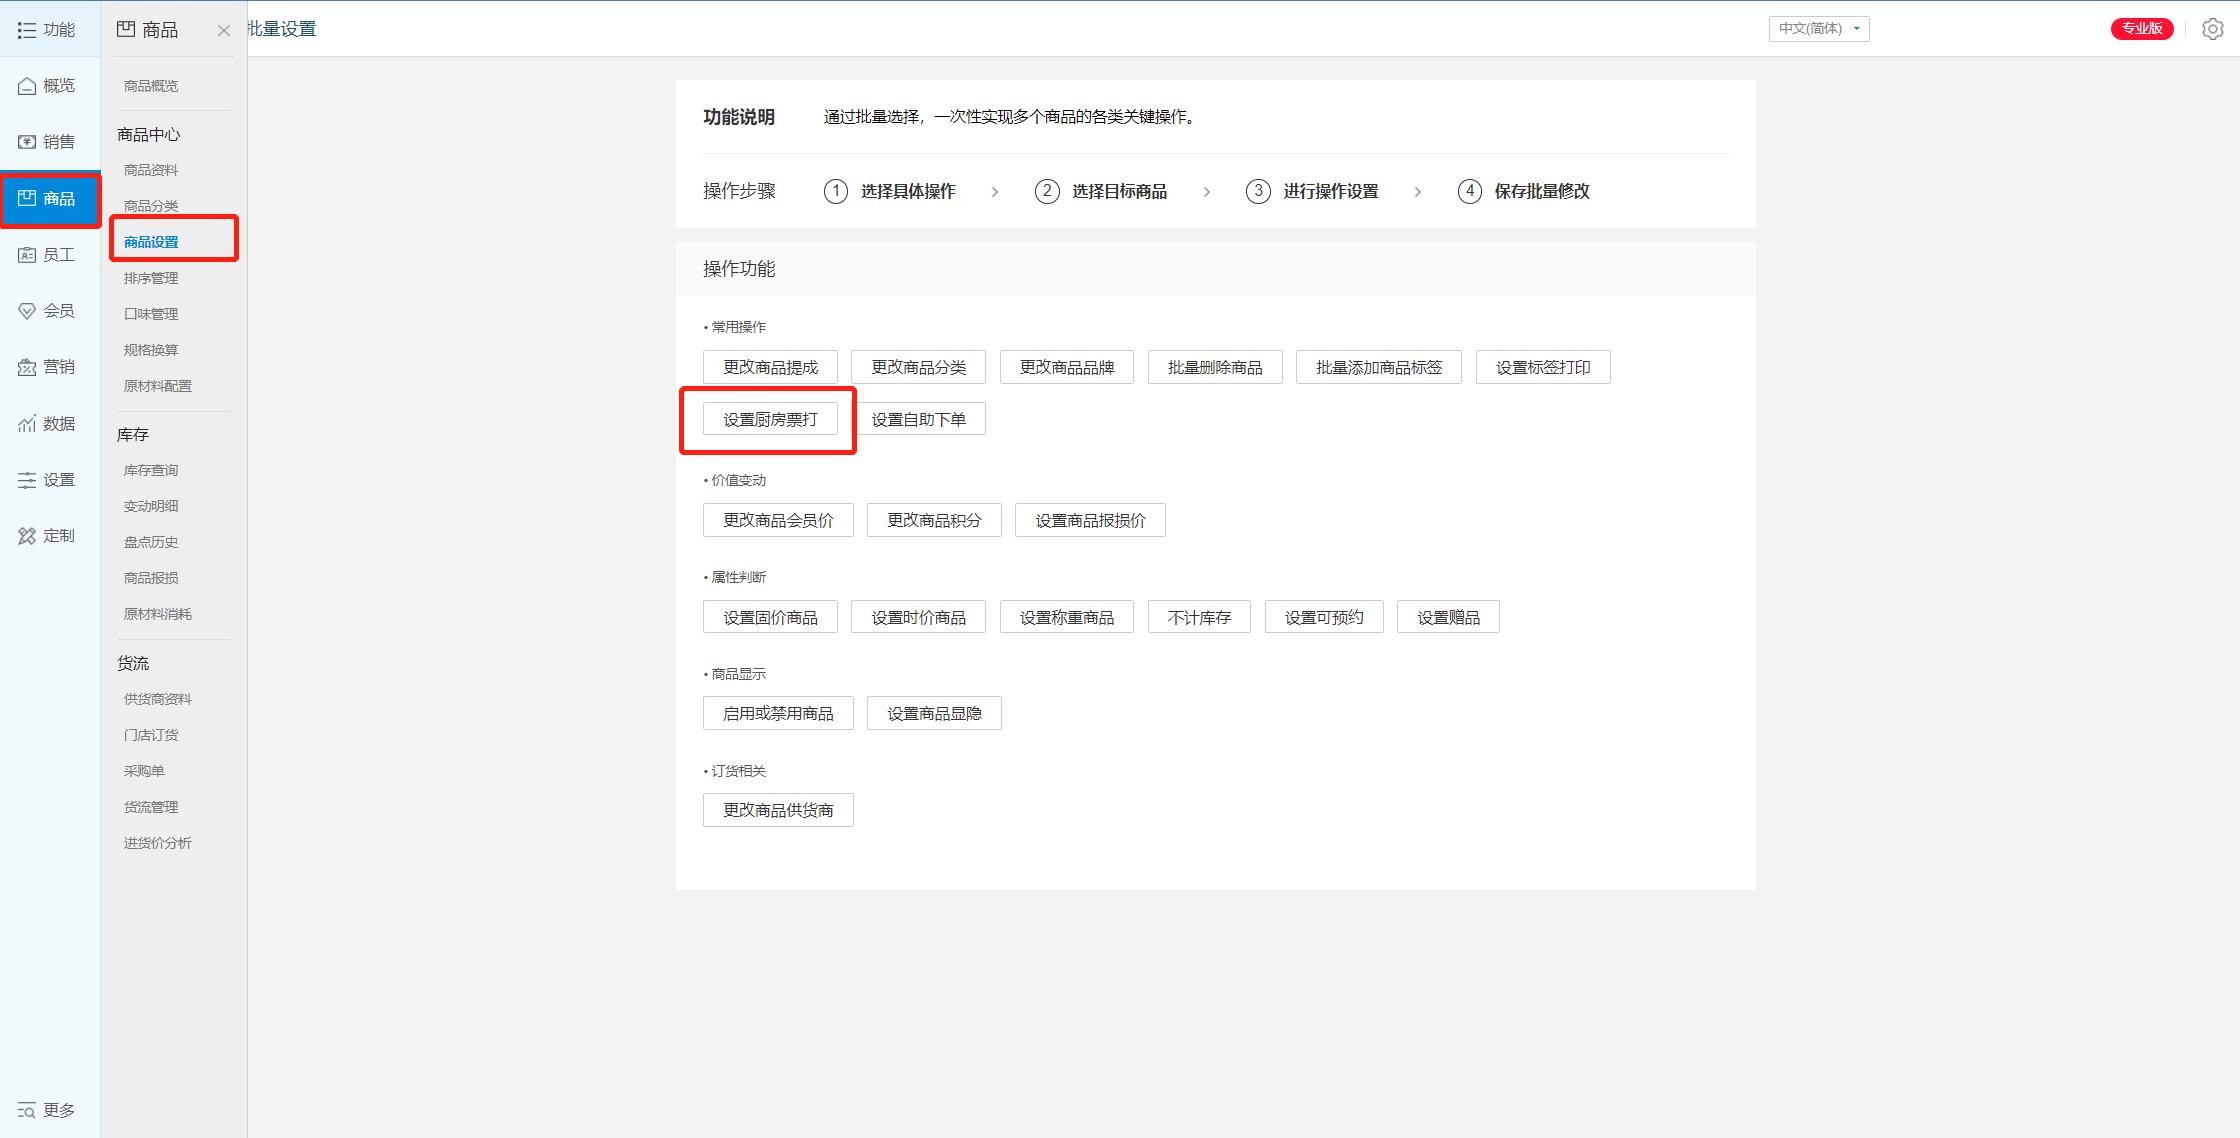
Task: Select 库存查询 submenu item
Action: pos(151,470)
